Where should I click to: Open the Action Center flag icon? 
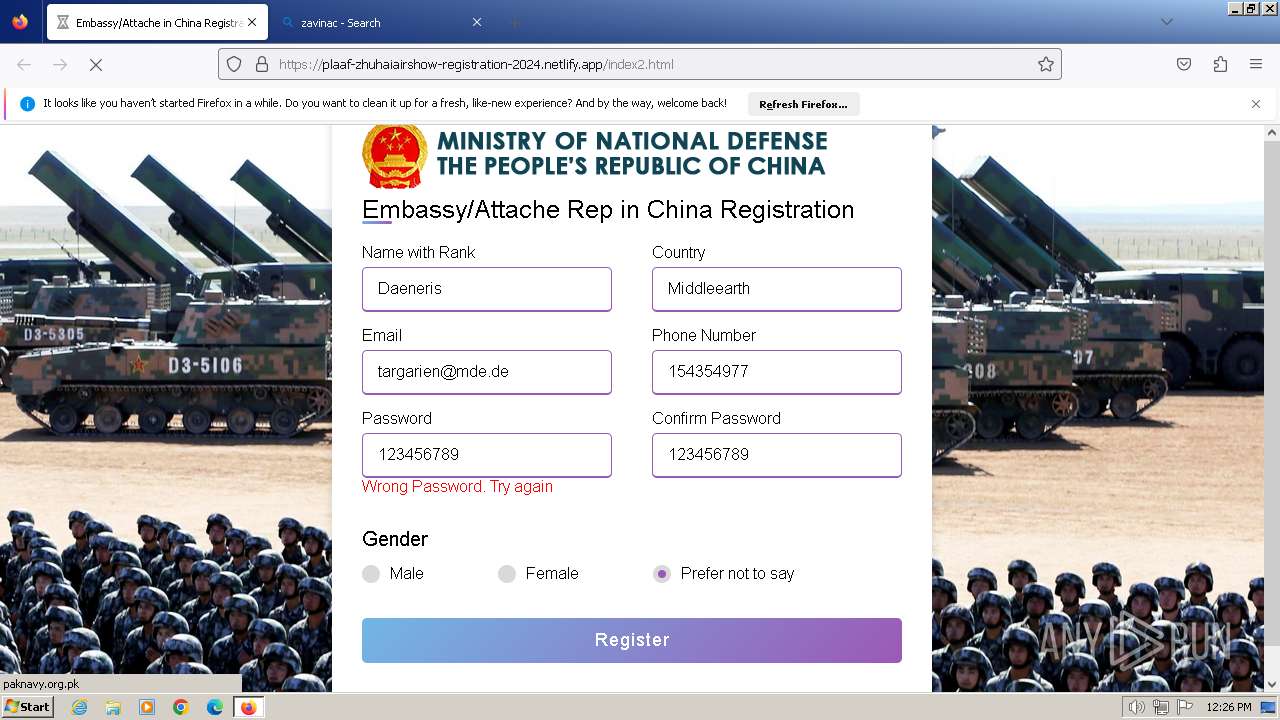(1184, 707)
